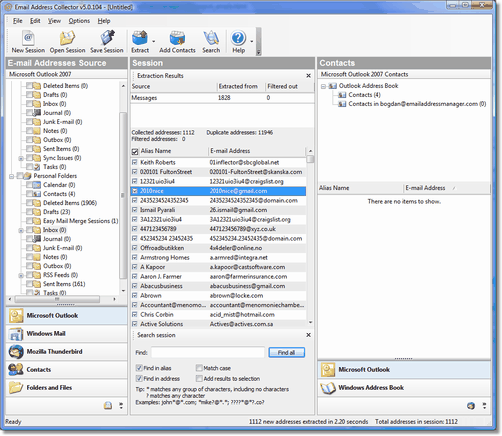Collapse the Outlook Address Book node
The image size is (502, 436).
(x=323, y=86)
